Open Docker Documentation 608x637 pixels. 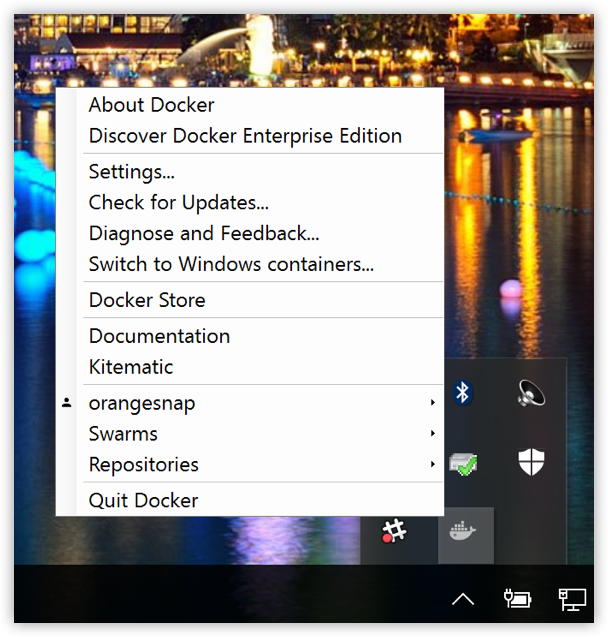coord(159,336)
